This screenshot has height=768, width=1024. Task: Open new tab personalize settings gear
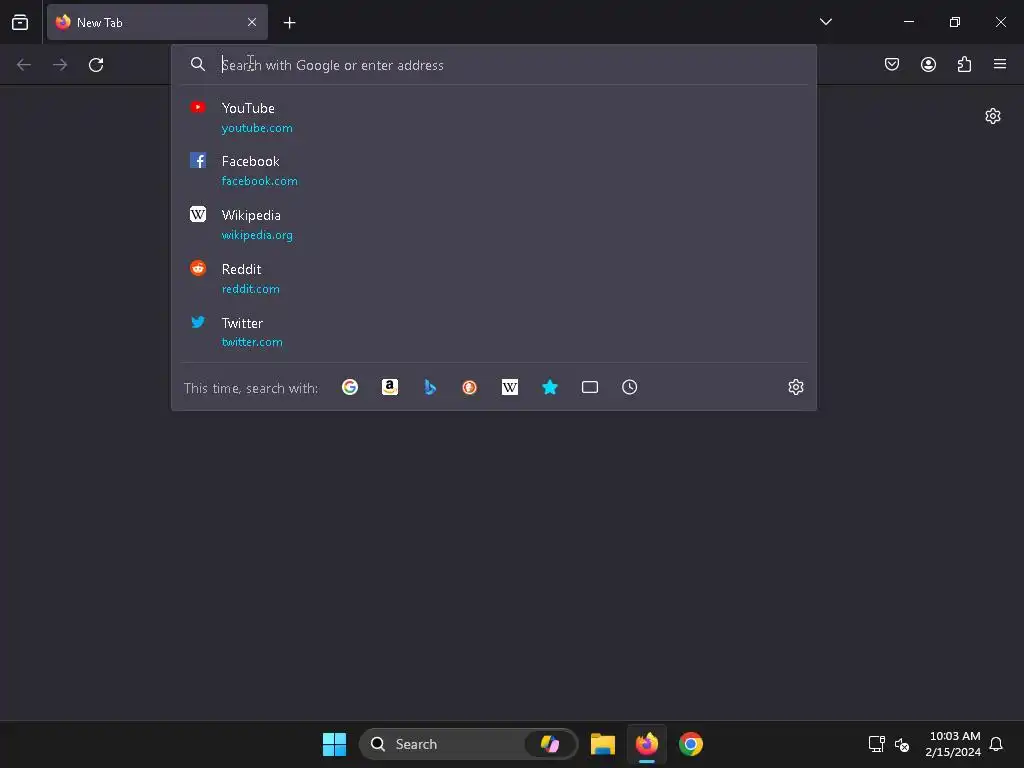993,116
